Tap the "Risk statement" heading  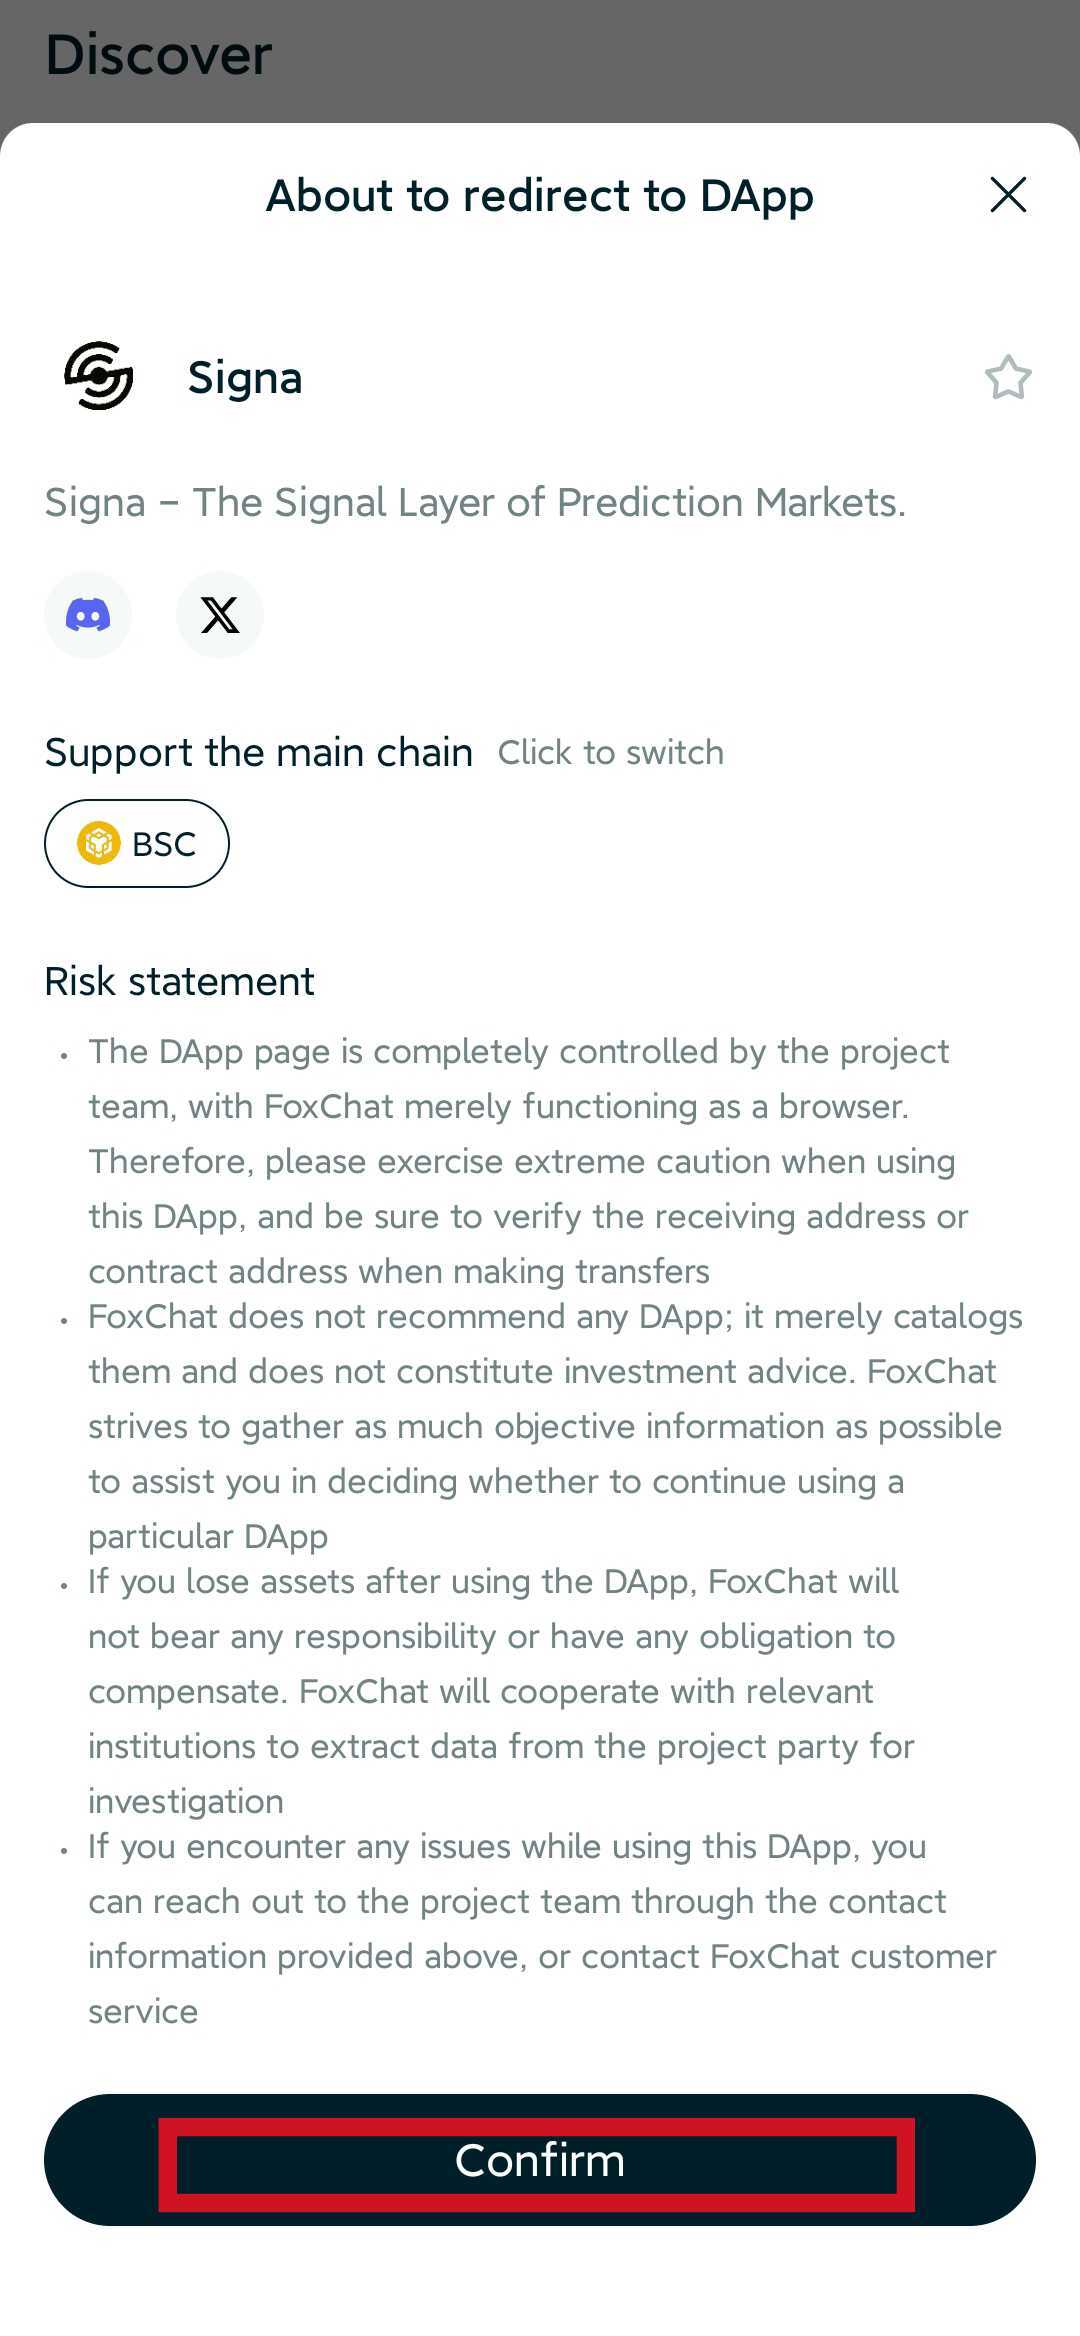click(180, 981)
